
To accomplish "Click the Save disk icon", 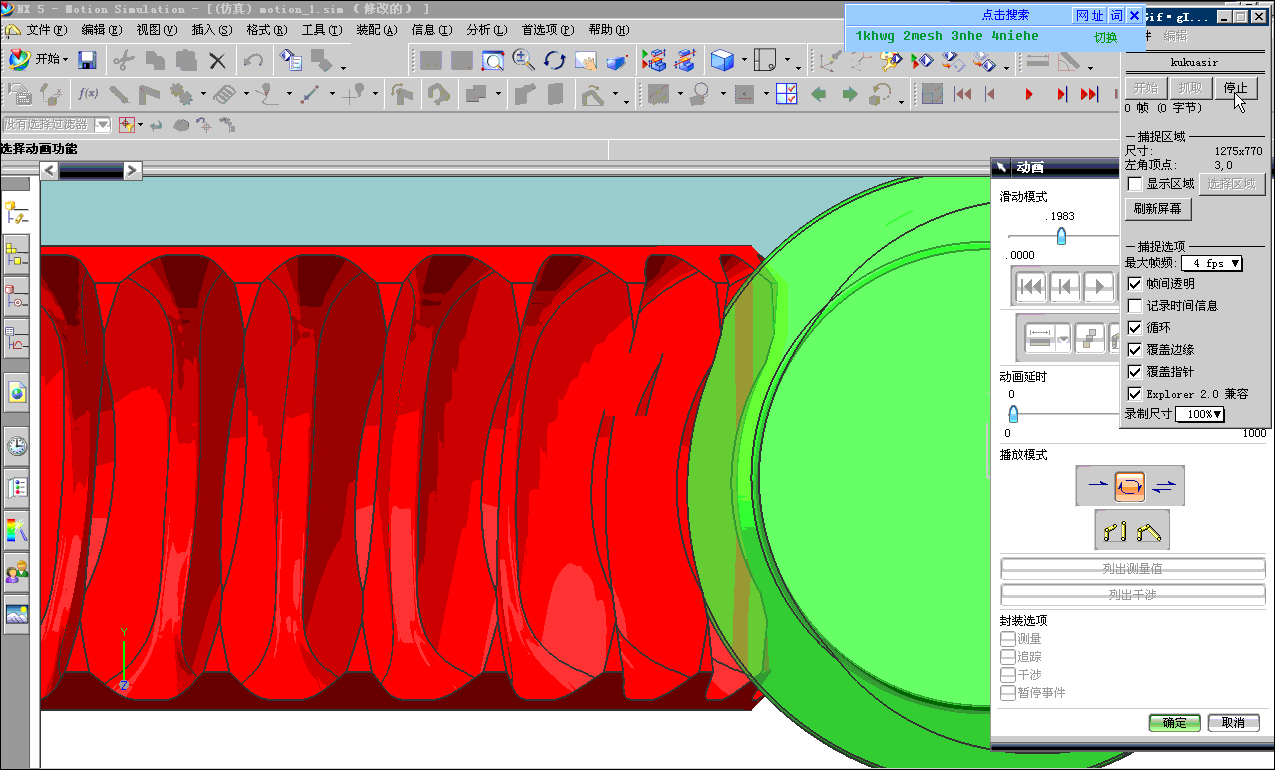I will 87,60.
